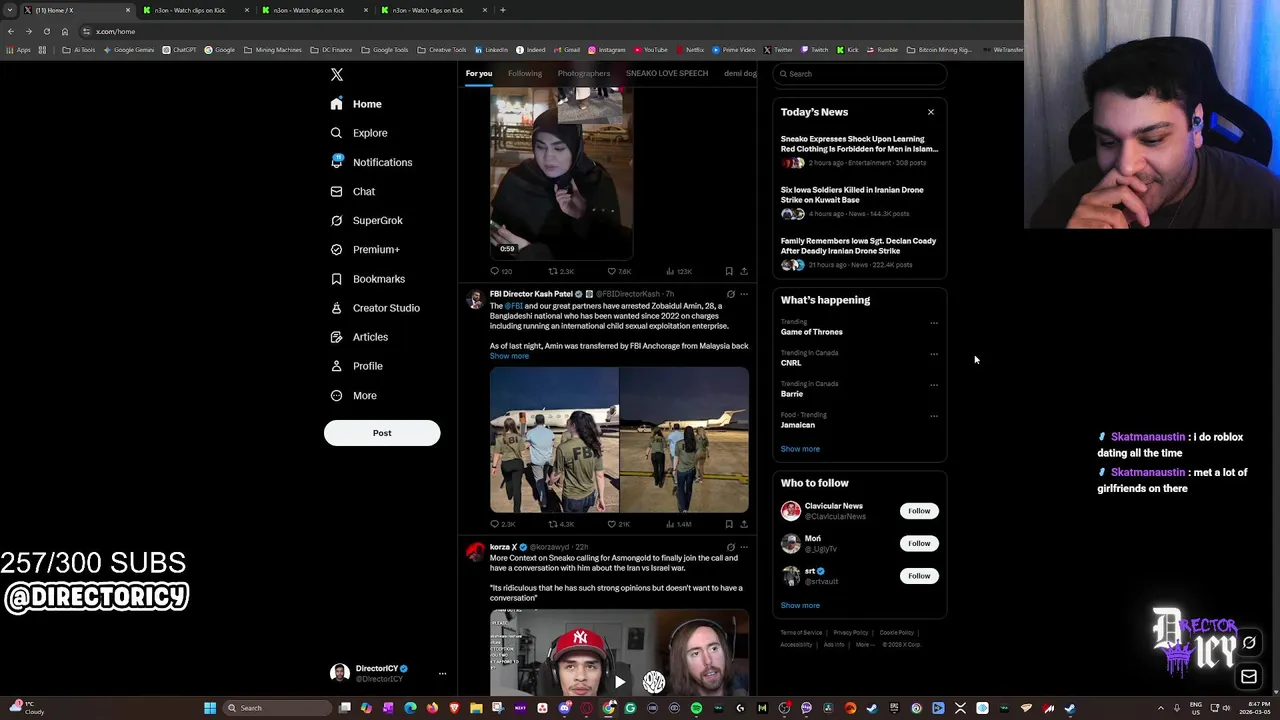
Task: Open Grok explain on the korza post
Action: pyautogui.click(x=731, y=547)
